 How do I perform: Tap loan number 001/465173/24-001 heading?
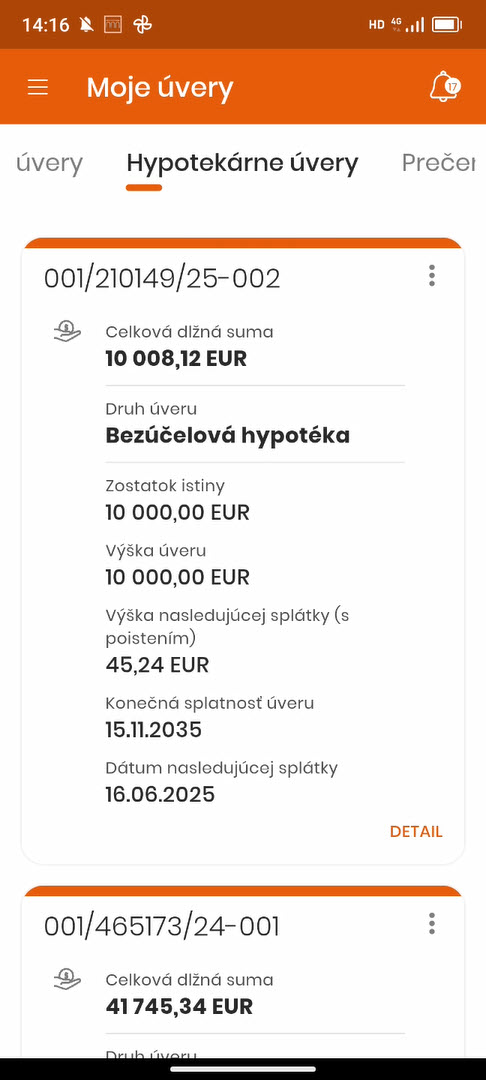(x=162, y=926)
